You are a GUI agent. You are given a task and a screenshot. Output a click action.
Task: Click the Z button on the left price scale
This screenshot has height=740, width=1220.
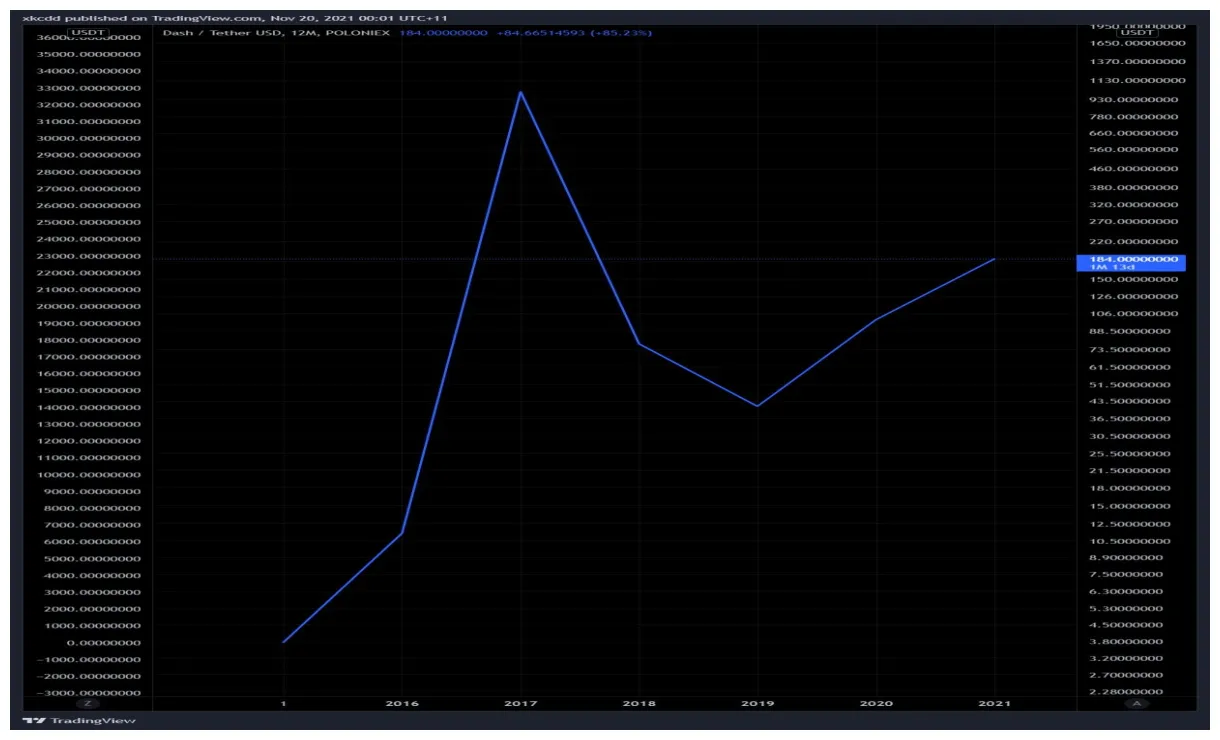click(90, 704)
